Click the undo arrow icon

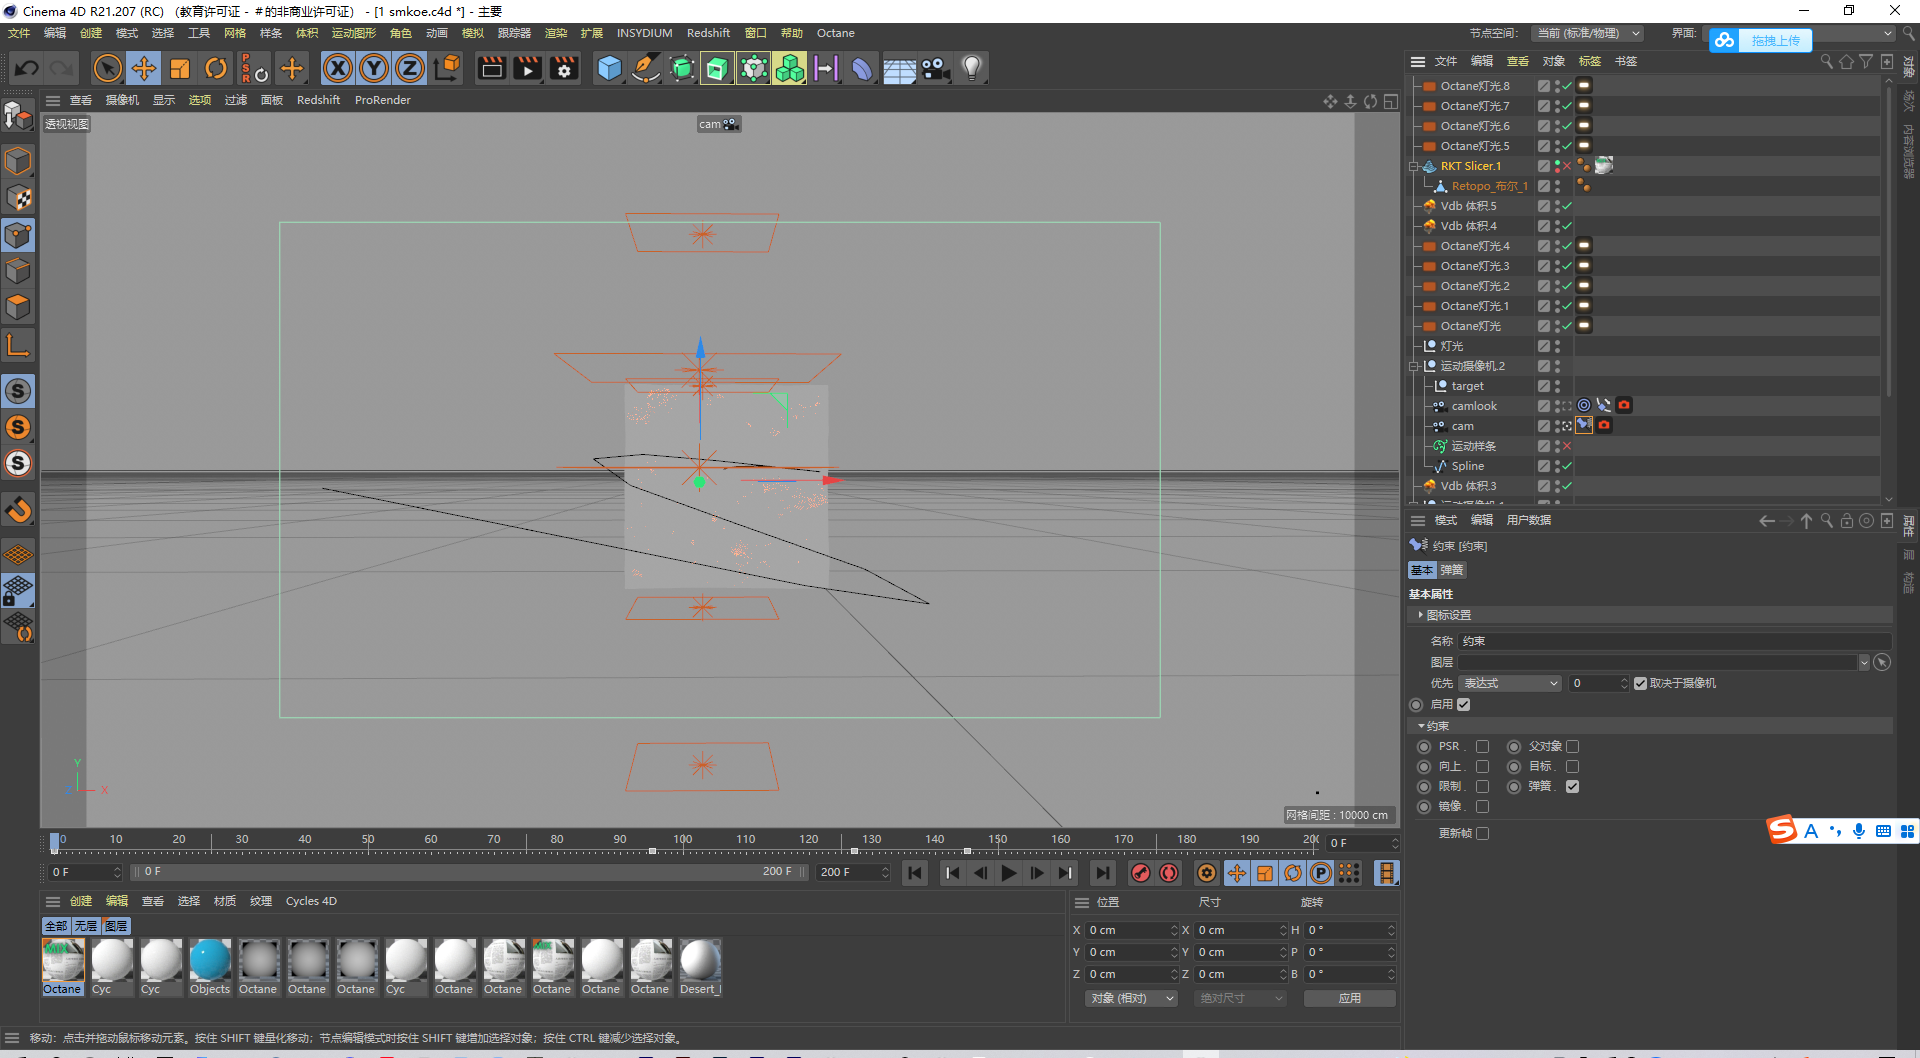tap(27, 68)
